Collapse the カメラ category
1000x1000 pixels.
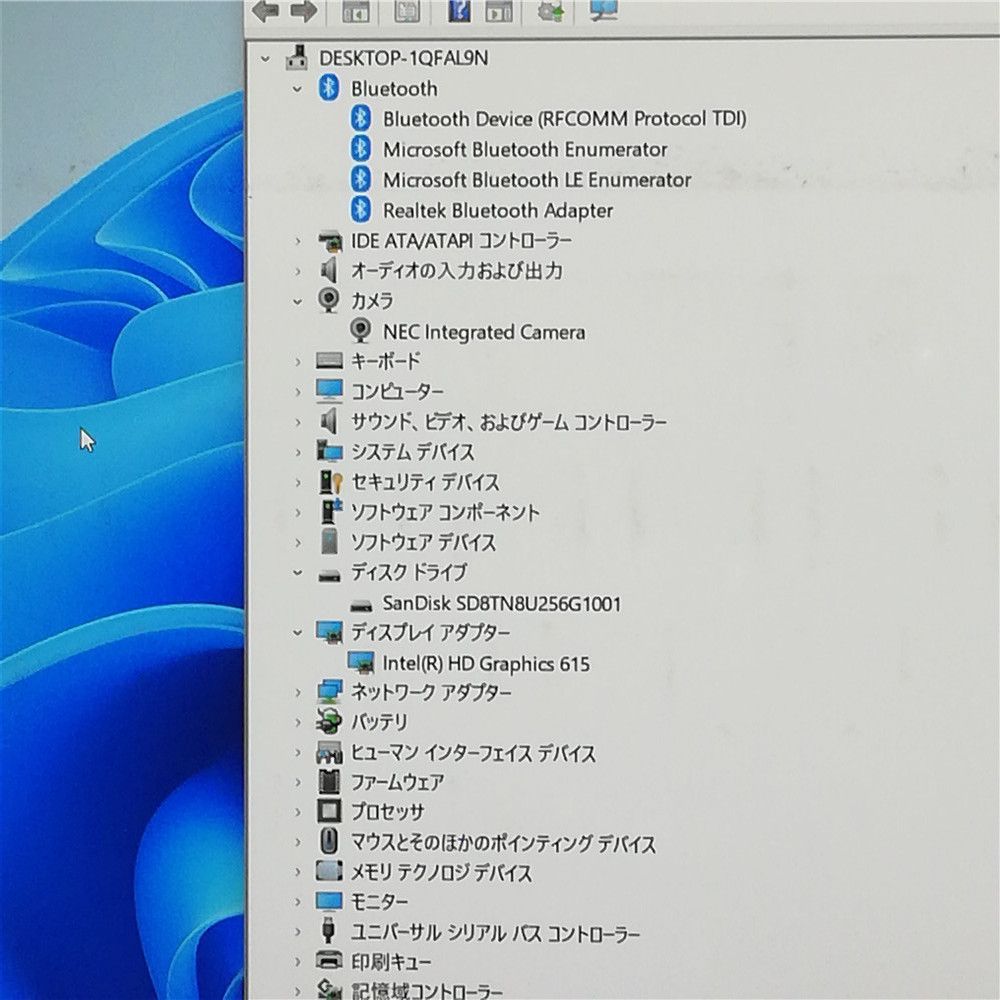tap(297, 302)
